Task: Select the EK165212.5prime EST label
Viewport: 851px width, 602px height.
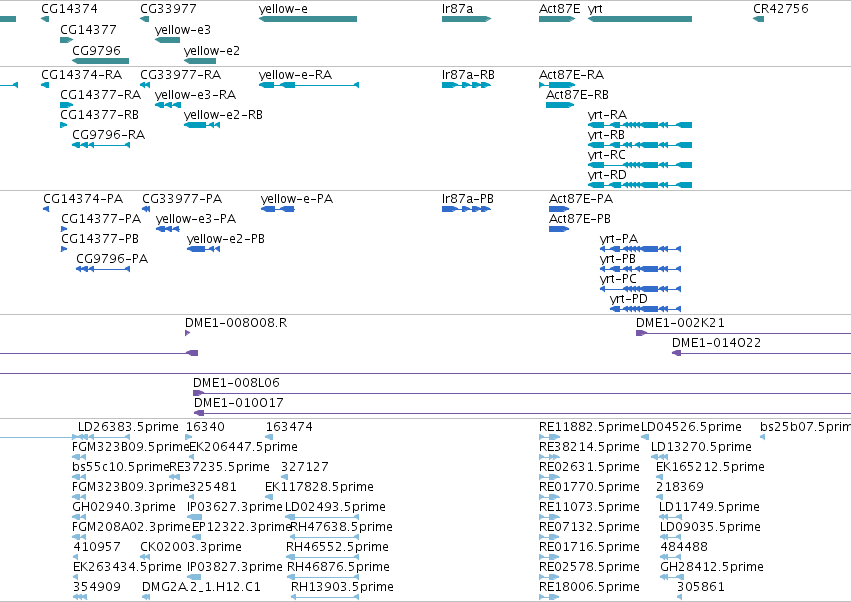Action: [x=710, y=466]
